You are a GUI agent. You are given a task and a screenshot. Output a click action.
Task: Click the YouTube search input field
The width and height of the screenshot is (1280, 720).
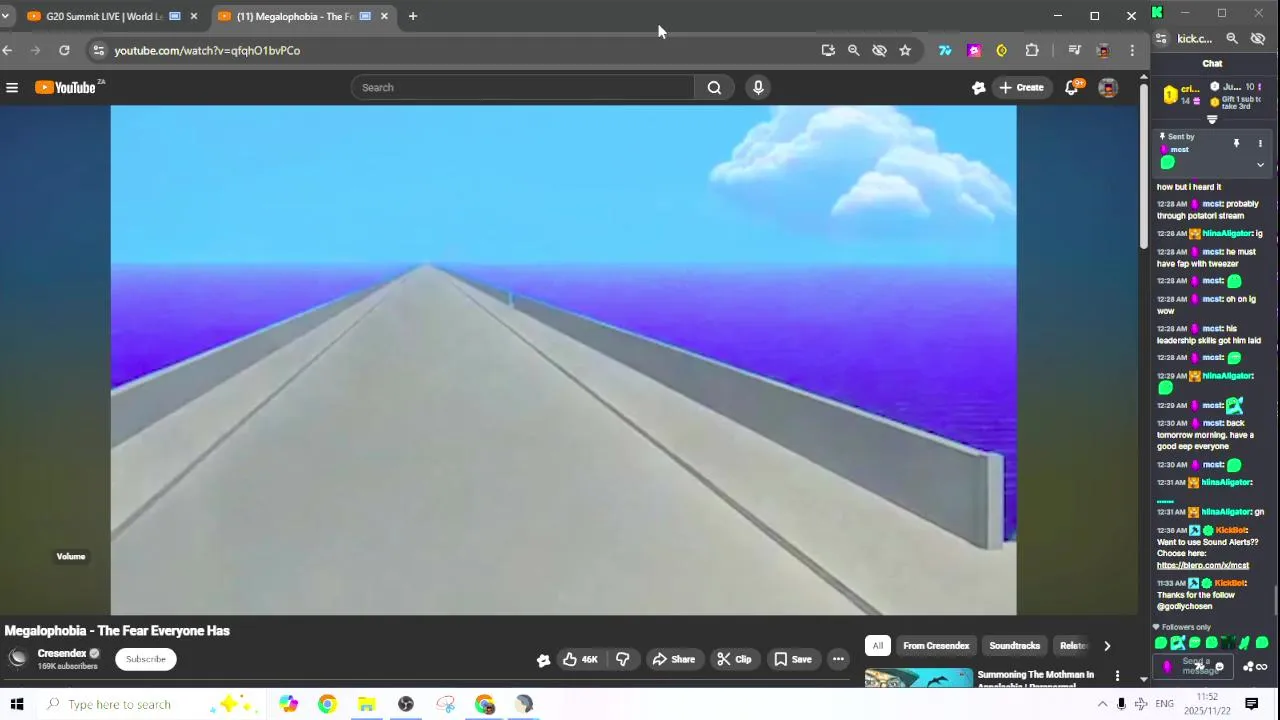tap(523, 88)
